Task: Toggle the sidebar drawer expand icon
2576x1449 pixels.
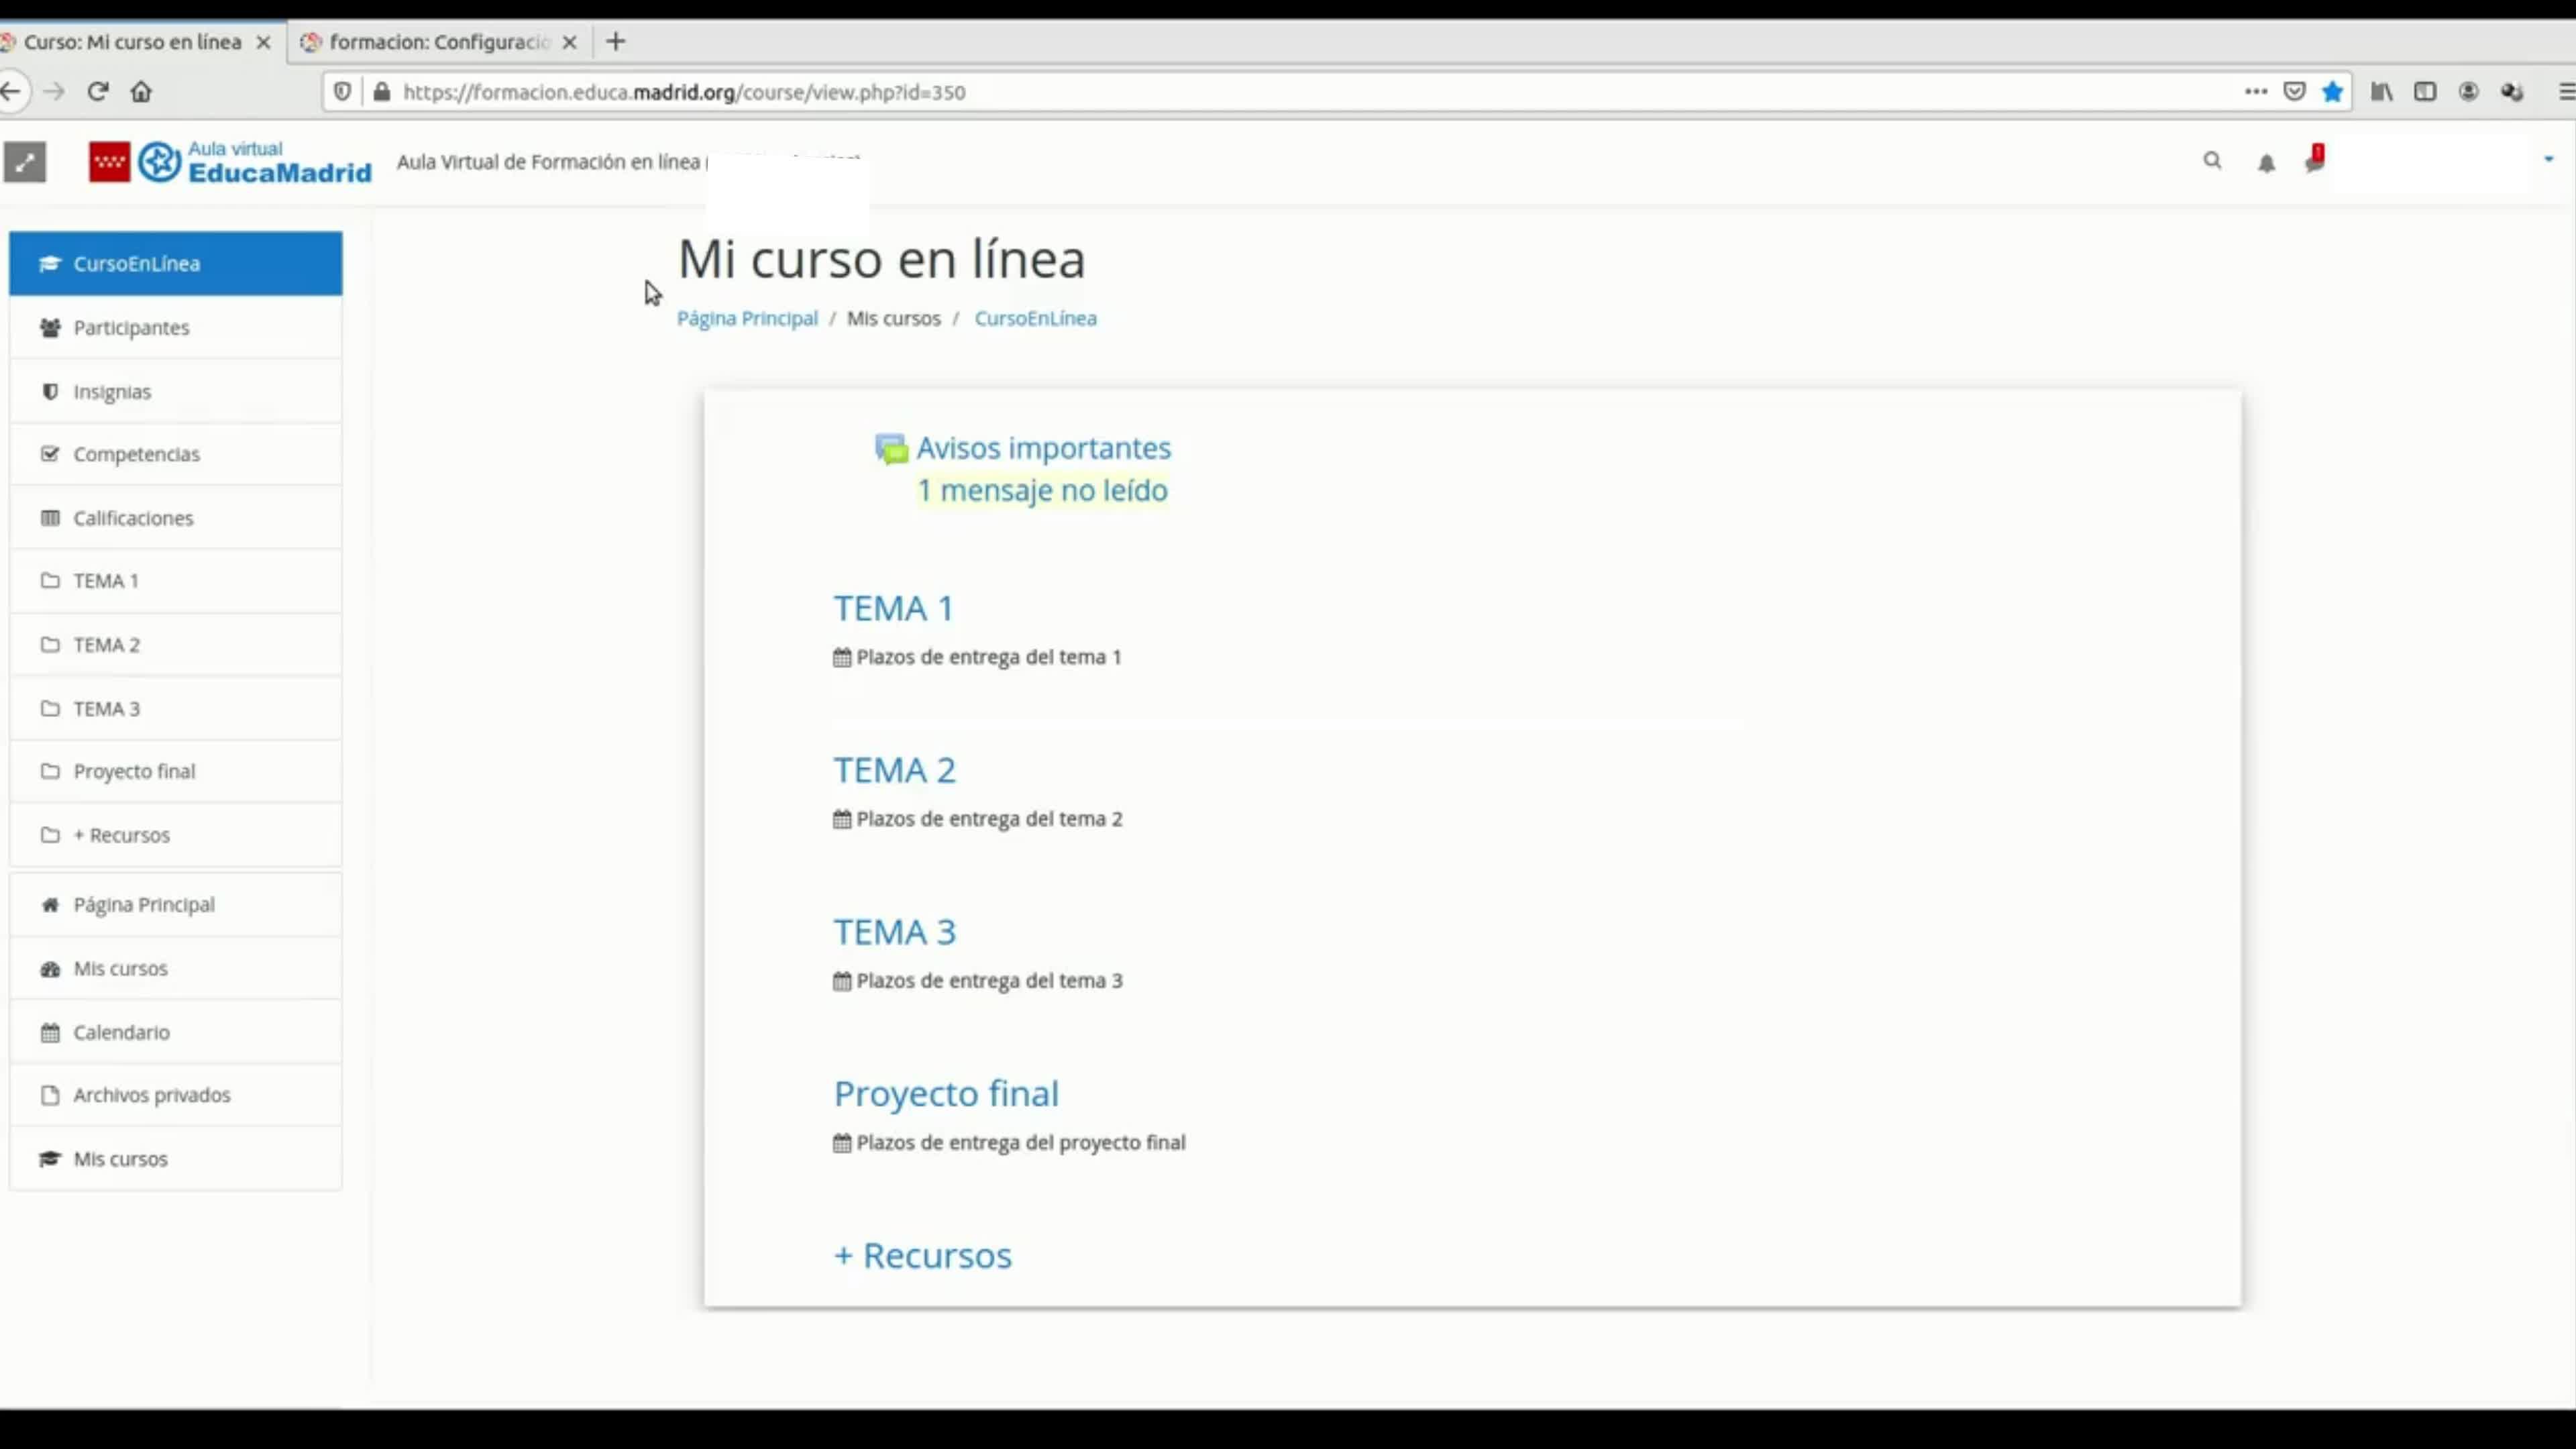Action: 25,162
